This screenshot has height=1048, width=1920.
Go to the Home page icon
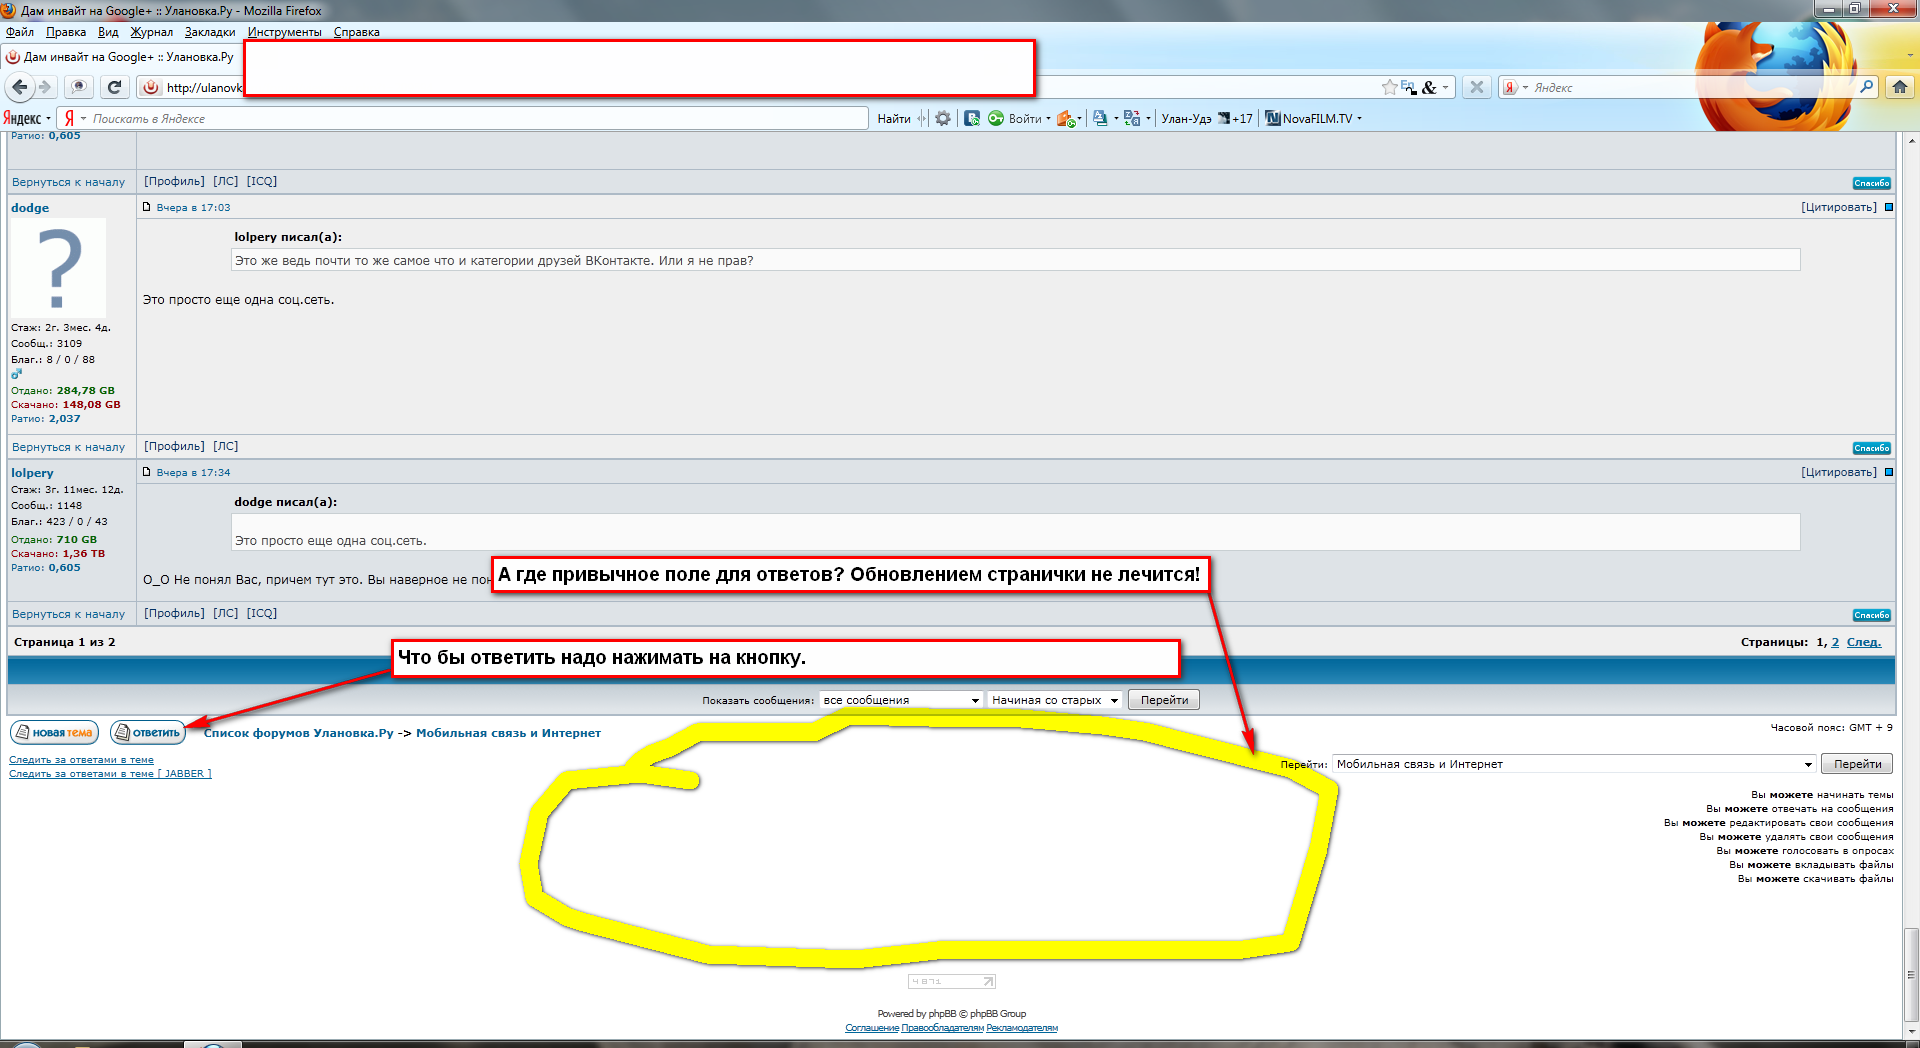[x=1900, y=87]
